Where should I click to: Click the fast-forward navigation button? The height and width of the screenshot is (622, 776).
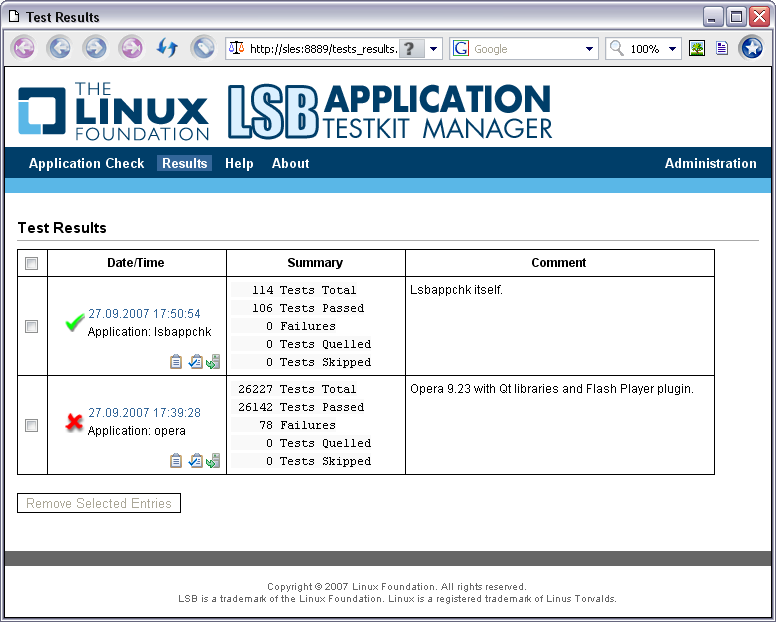[x=132, y=48]
